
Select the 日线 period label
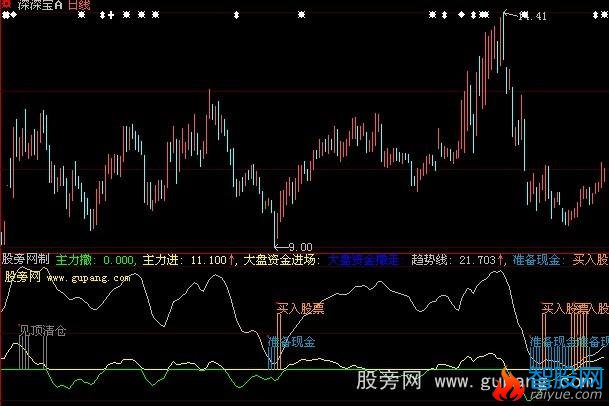79,4
